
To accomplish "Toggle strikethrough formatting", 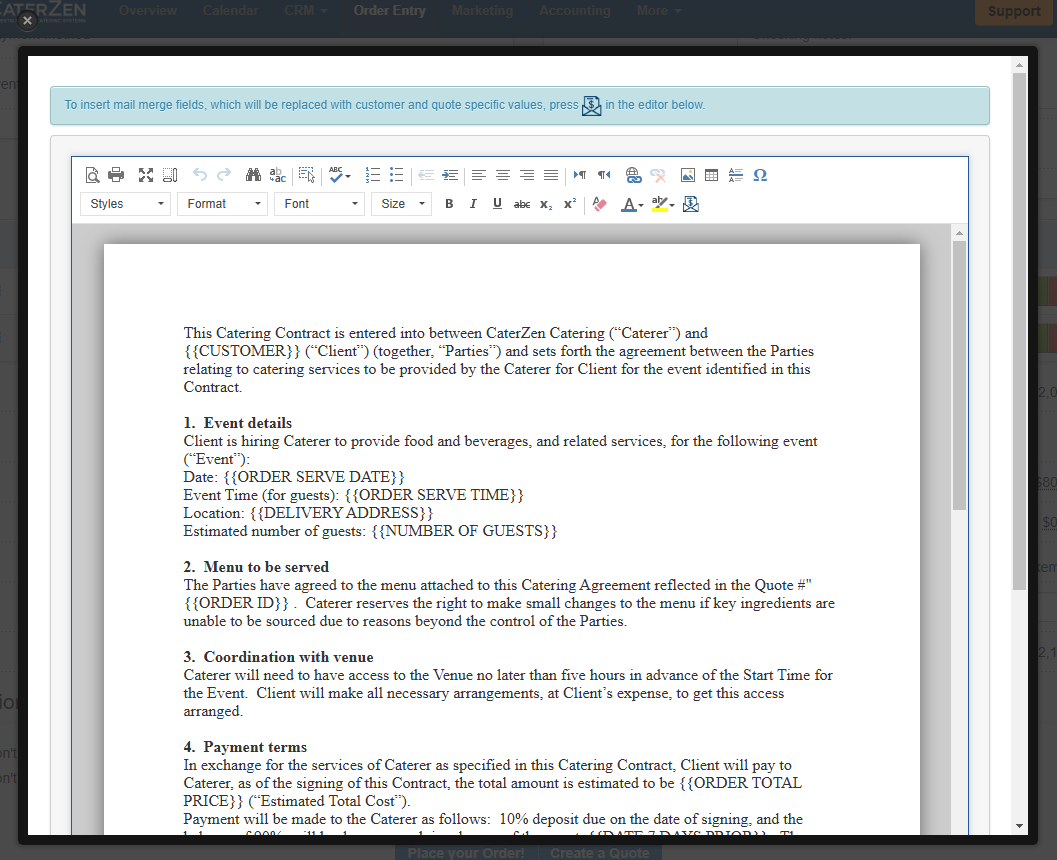I will tap(522, 204).
